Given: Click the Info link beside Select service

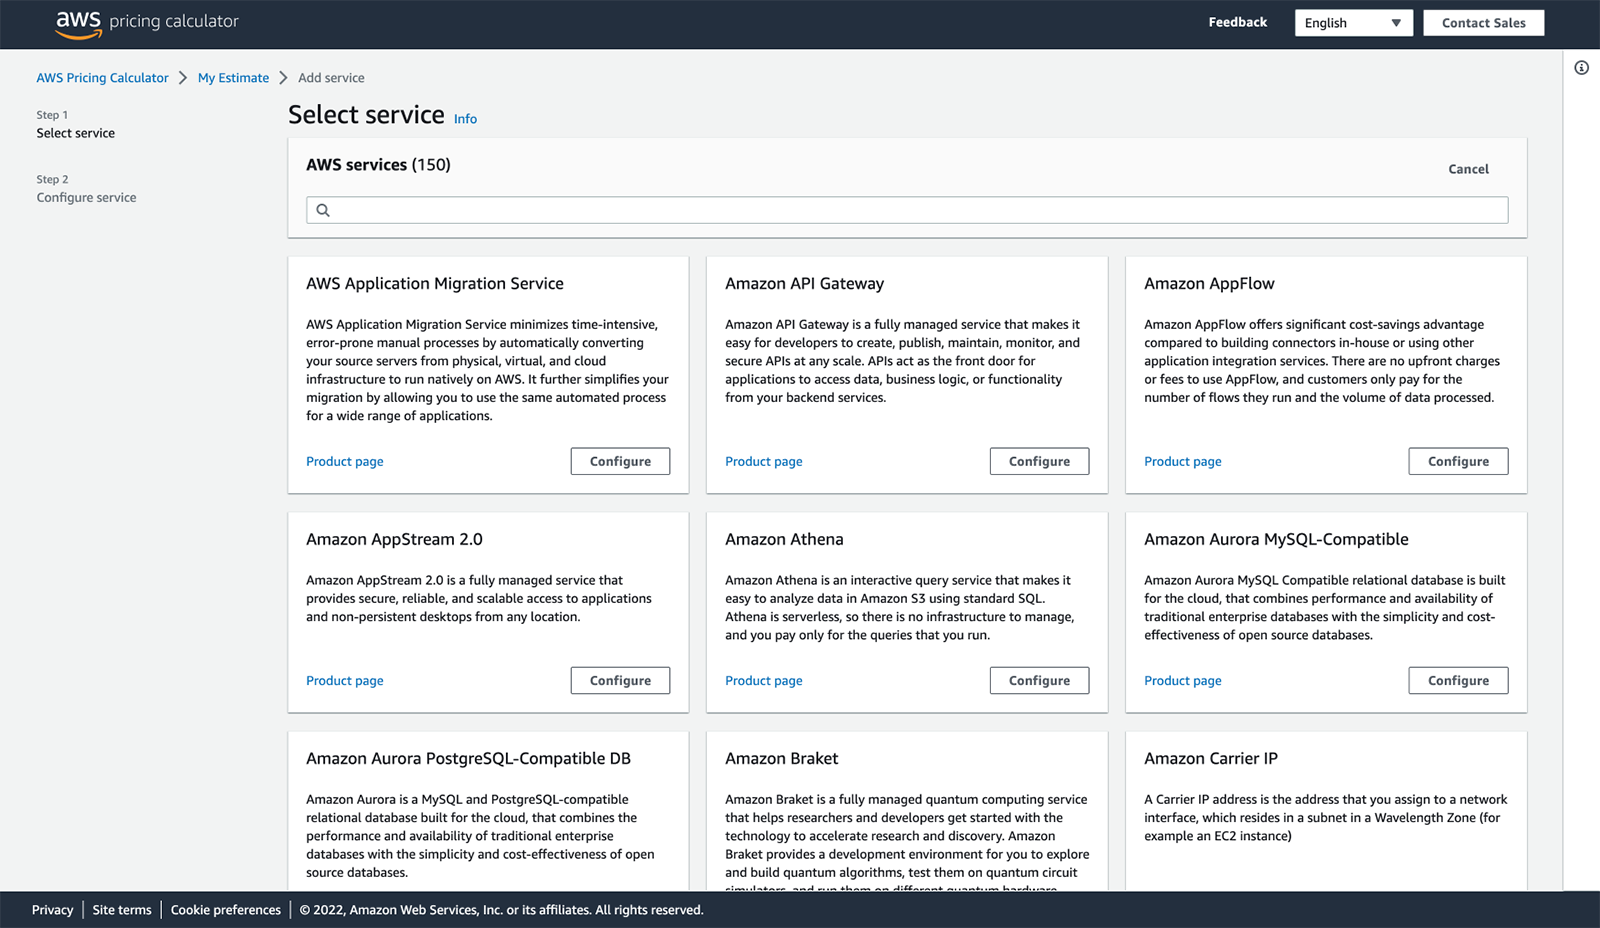Looking at the screenshot, I should tap(465, 119).
